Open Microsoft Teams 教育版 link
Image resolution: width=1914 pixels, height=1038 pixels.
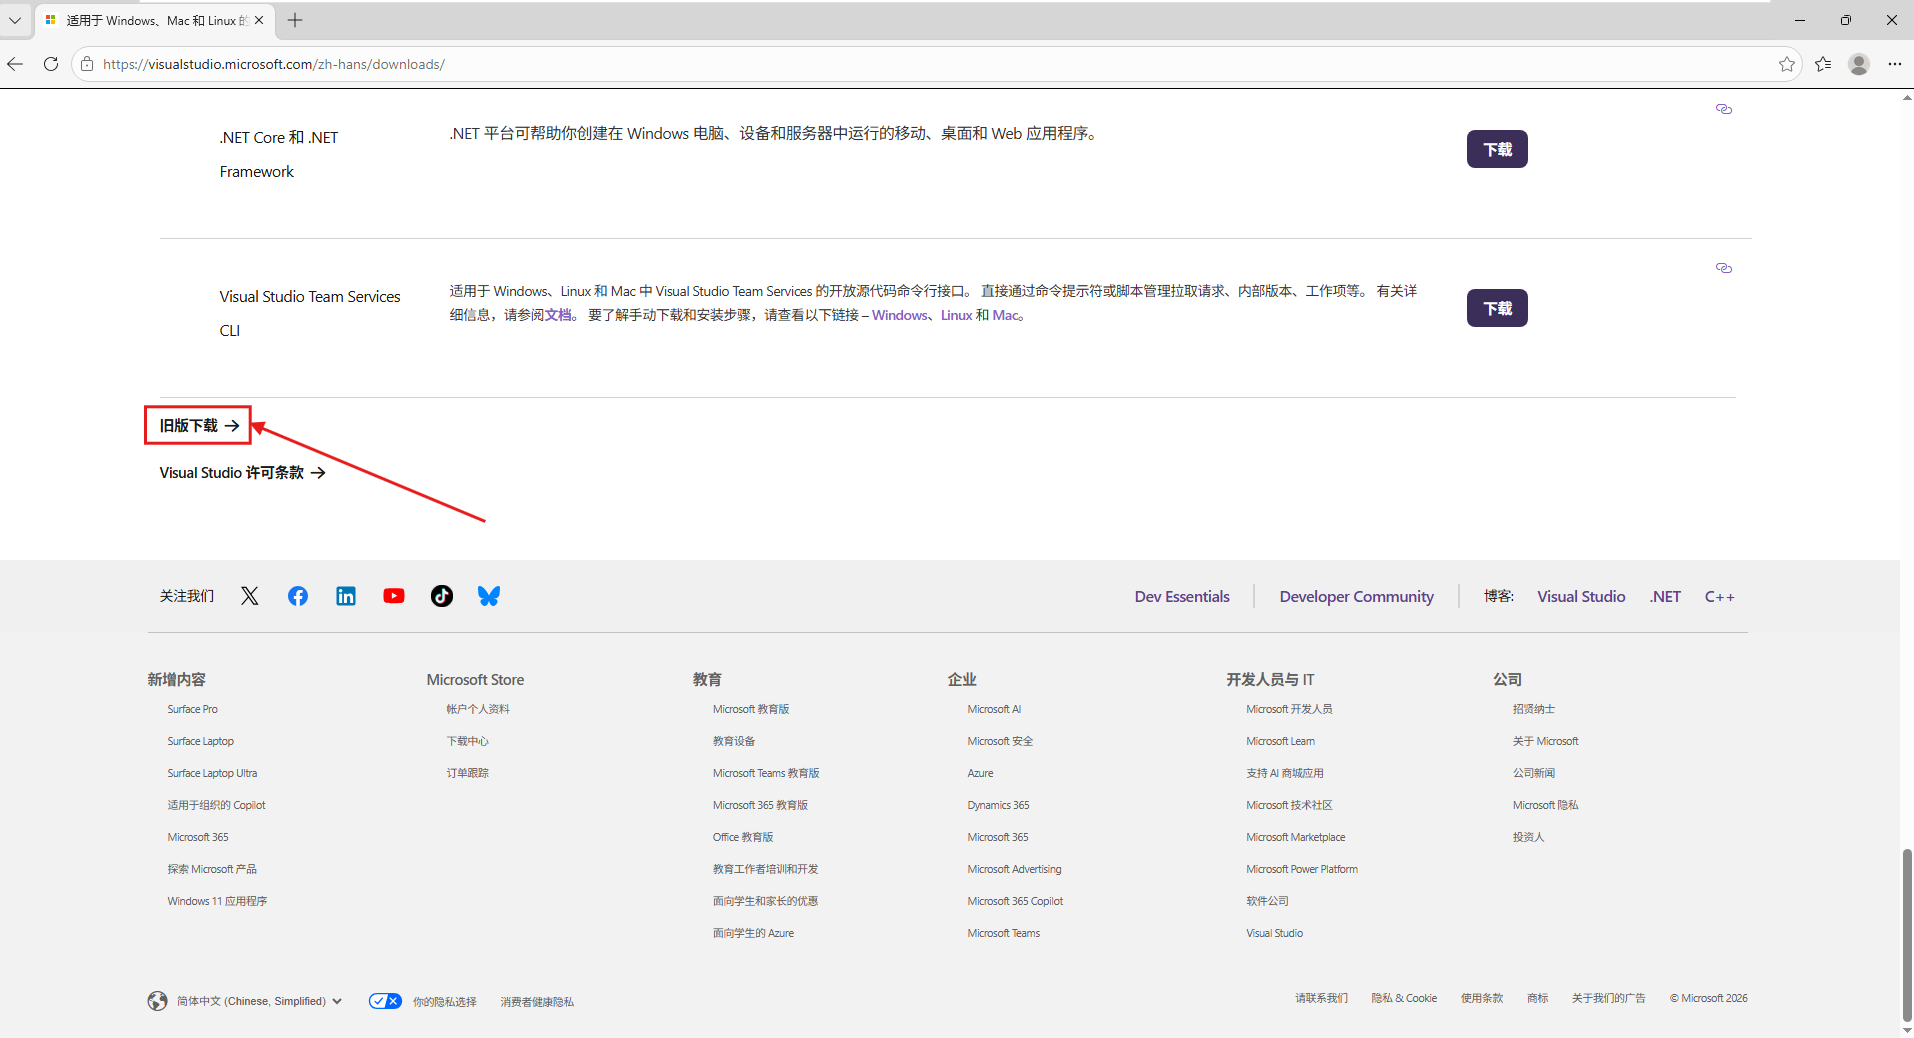click(x=766, y=773)
